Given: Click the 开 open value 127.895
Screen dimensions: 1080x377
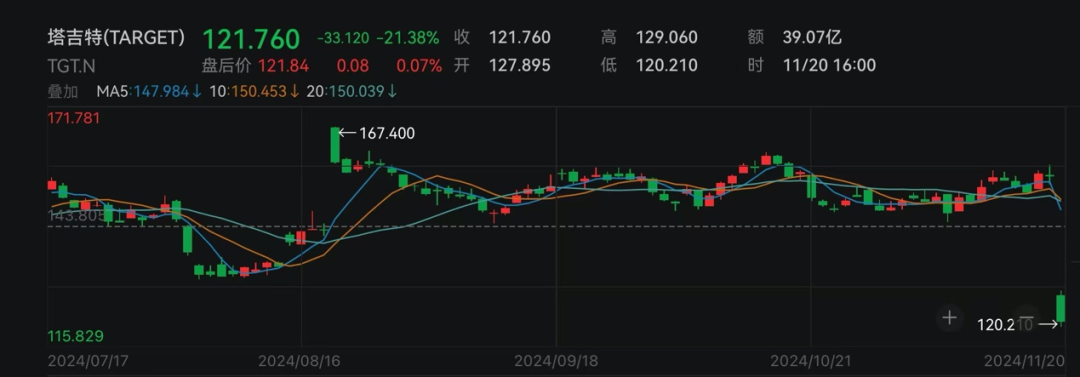Looking at the screenshot, I should click(520, 66).
